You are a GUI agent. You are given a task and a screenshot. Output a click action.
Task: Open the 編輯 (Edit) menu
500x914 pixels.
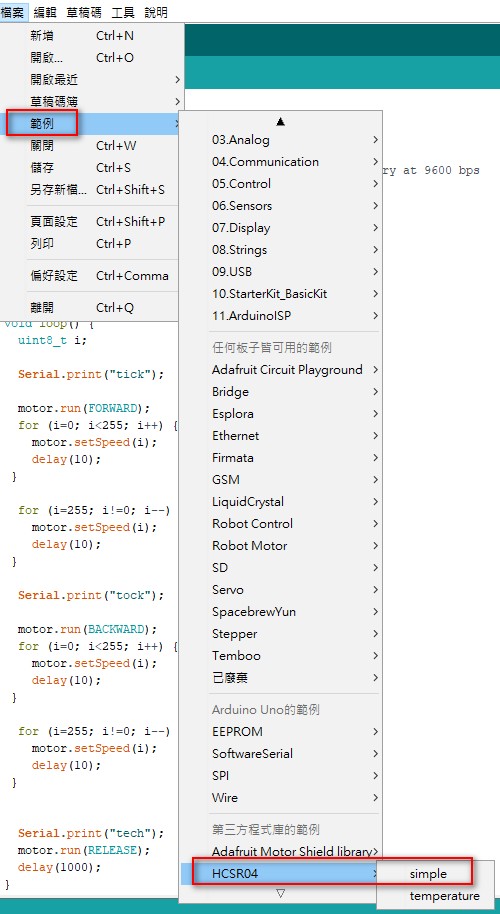click(x=45, y=12)
